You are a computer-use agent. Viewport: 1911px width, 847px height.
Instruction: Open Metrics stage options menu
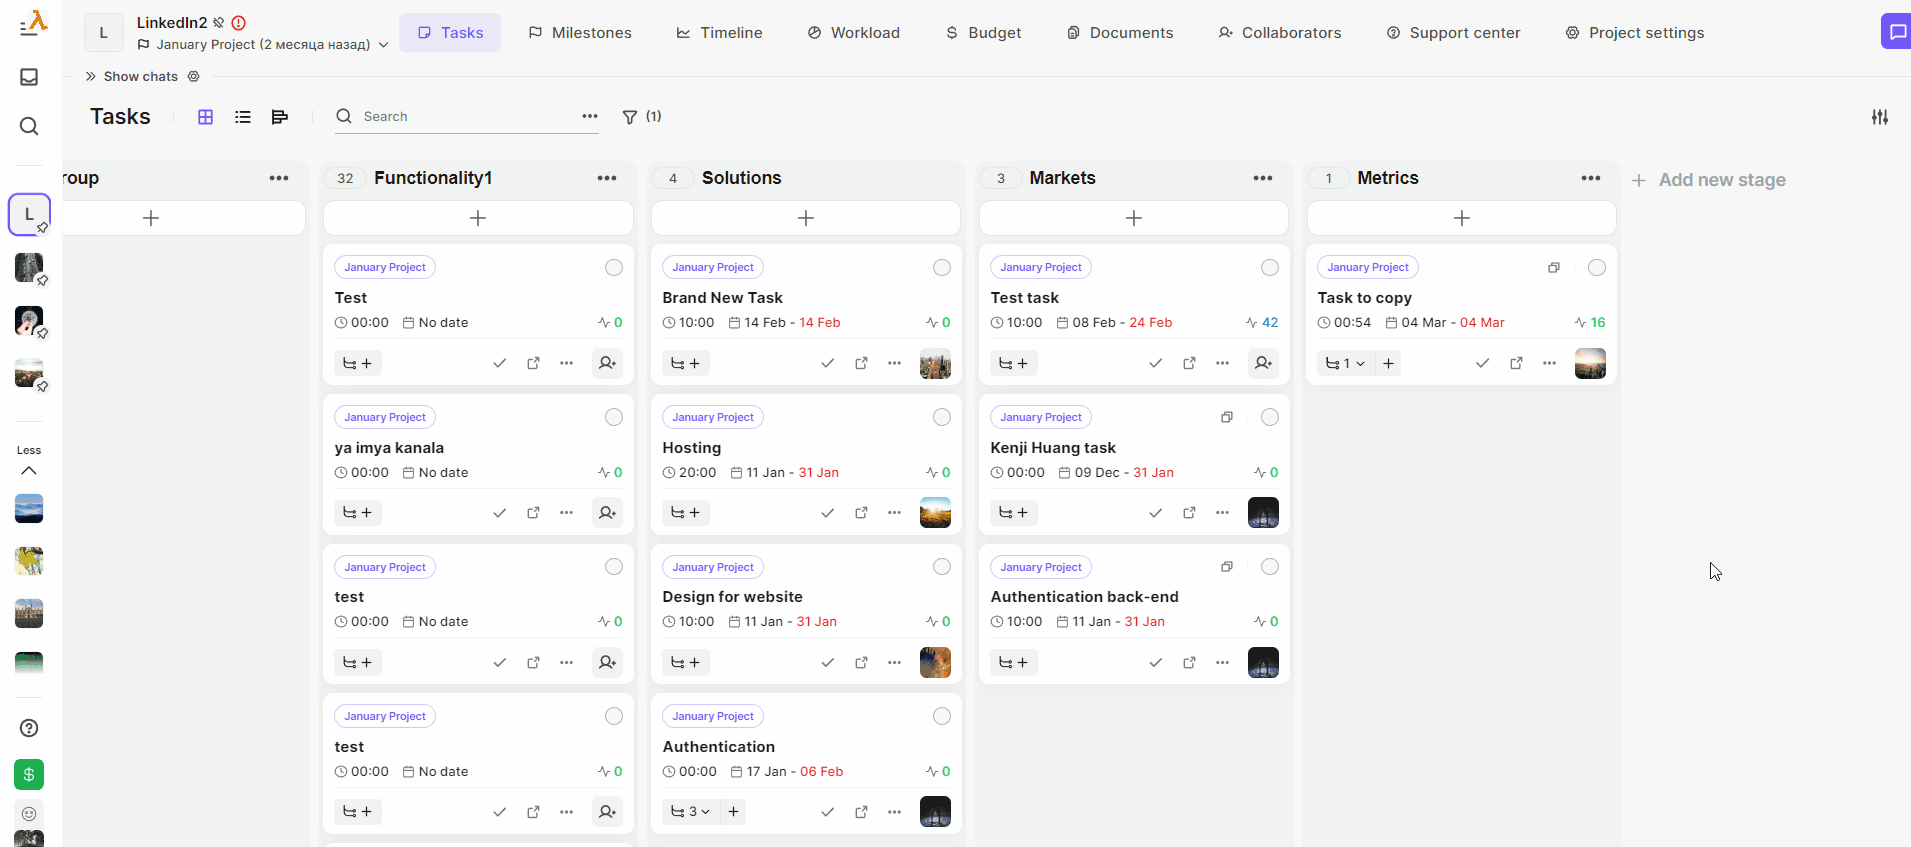1591,178
